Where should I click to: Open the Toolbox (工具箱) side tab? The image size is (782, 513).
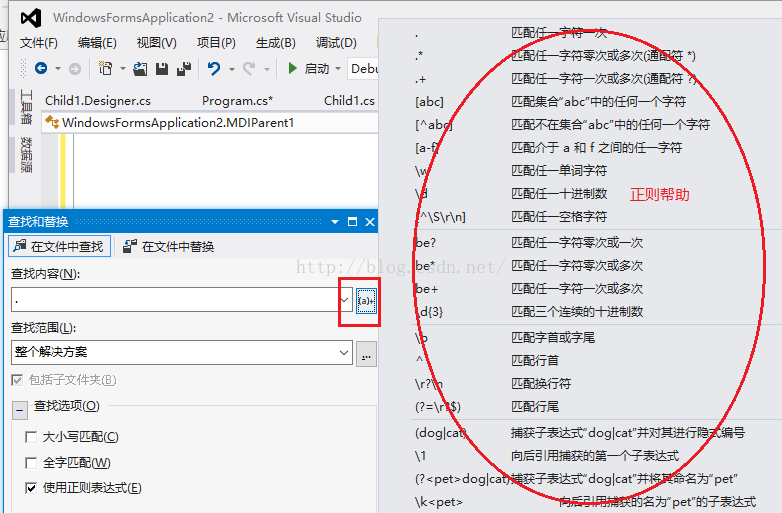(26, 107)
